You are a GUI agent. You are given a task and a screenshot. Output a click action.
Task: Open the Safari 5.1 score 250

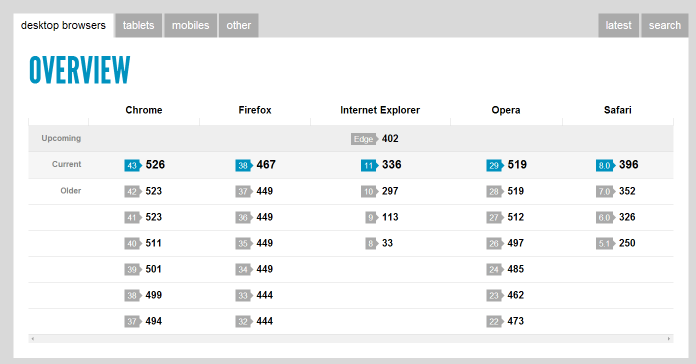click(x=627, y=243)
